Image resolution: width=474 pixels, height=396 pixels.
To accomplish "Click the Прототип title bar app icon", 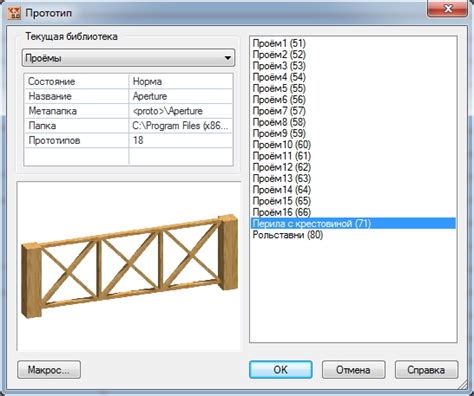I will (x=14, y=13).
